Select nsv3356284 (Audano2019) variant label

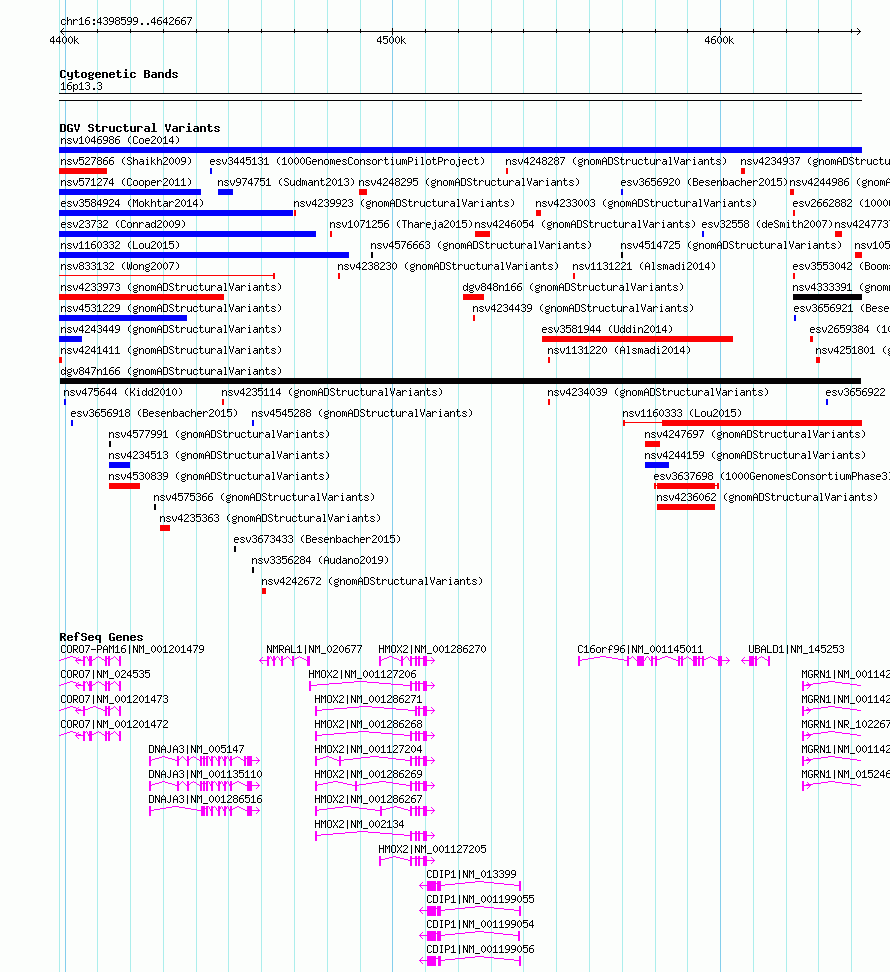pos(320,560)
